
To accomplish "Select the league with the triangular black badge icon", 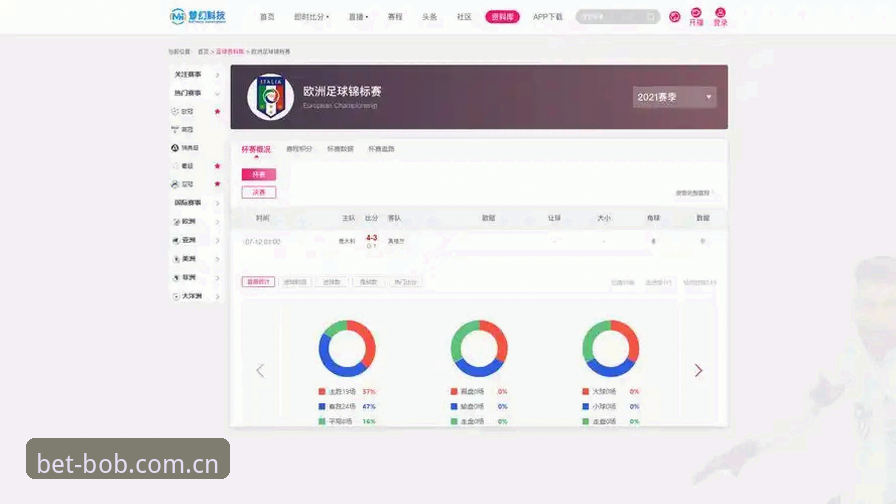I will click(184, 147).
